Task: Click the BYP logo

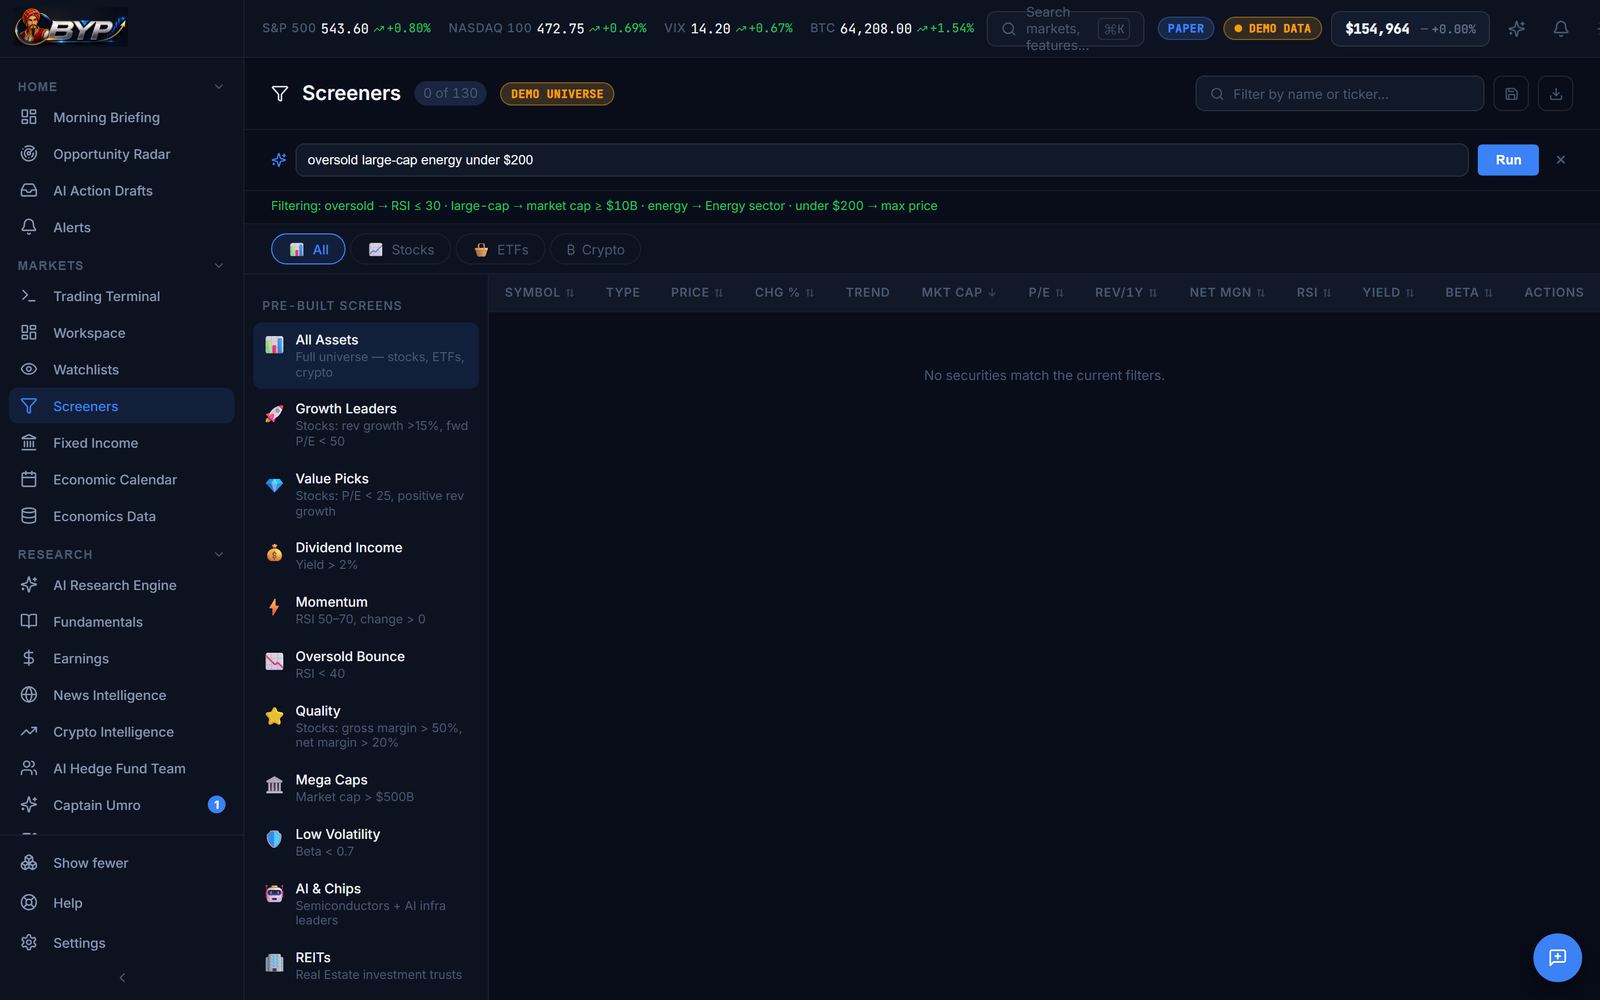Action: coord(71,28)
